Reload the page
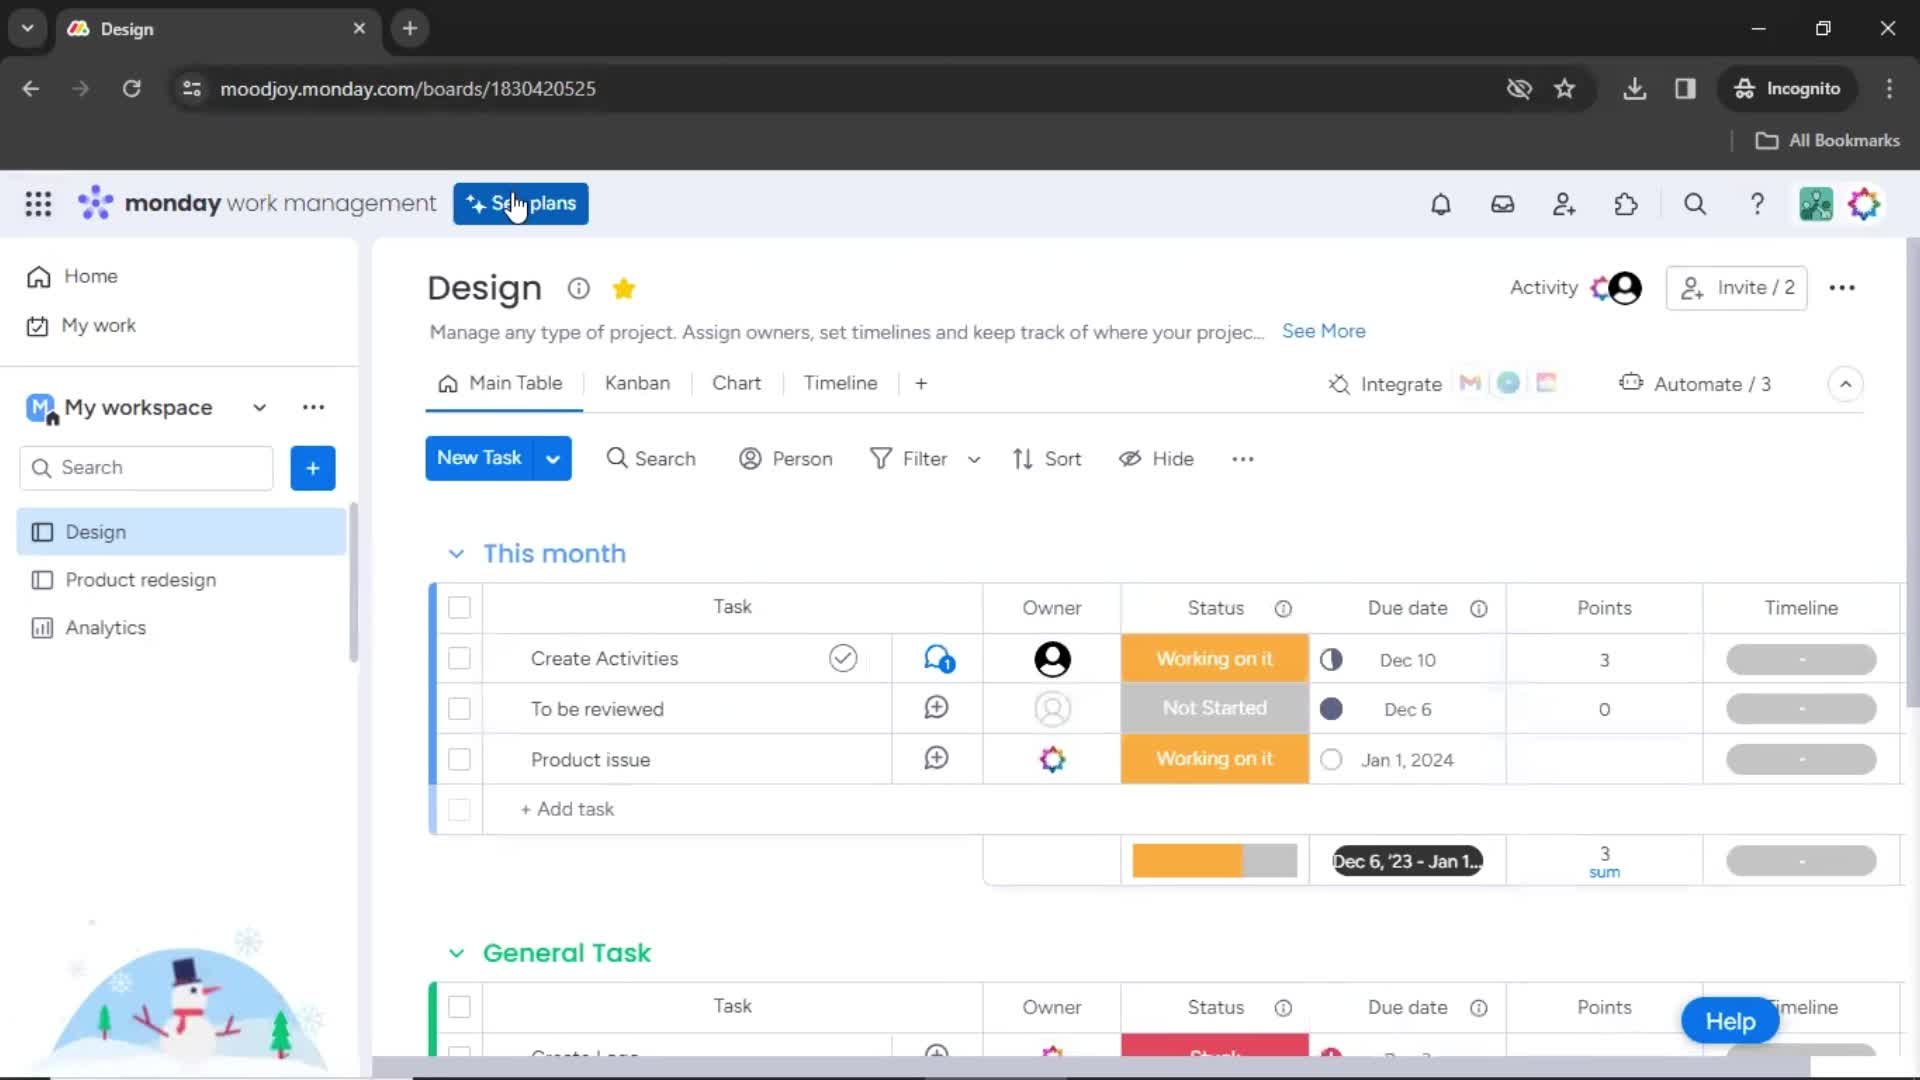Viewport: 1920px width, 1080px height. 131,89
